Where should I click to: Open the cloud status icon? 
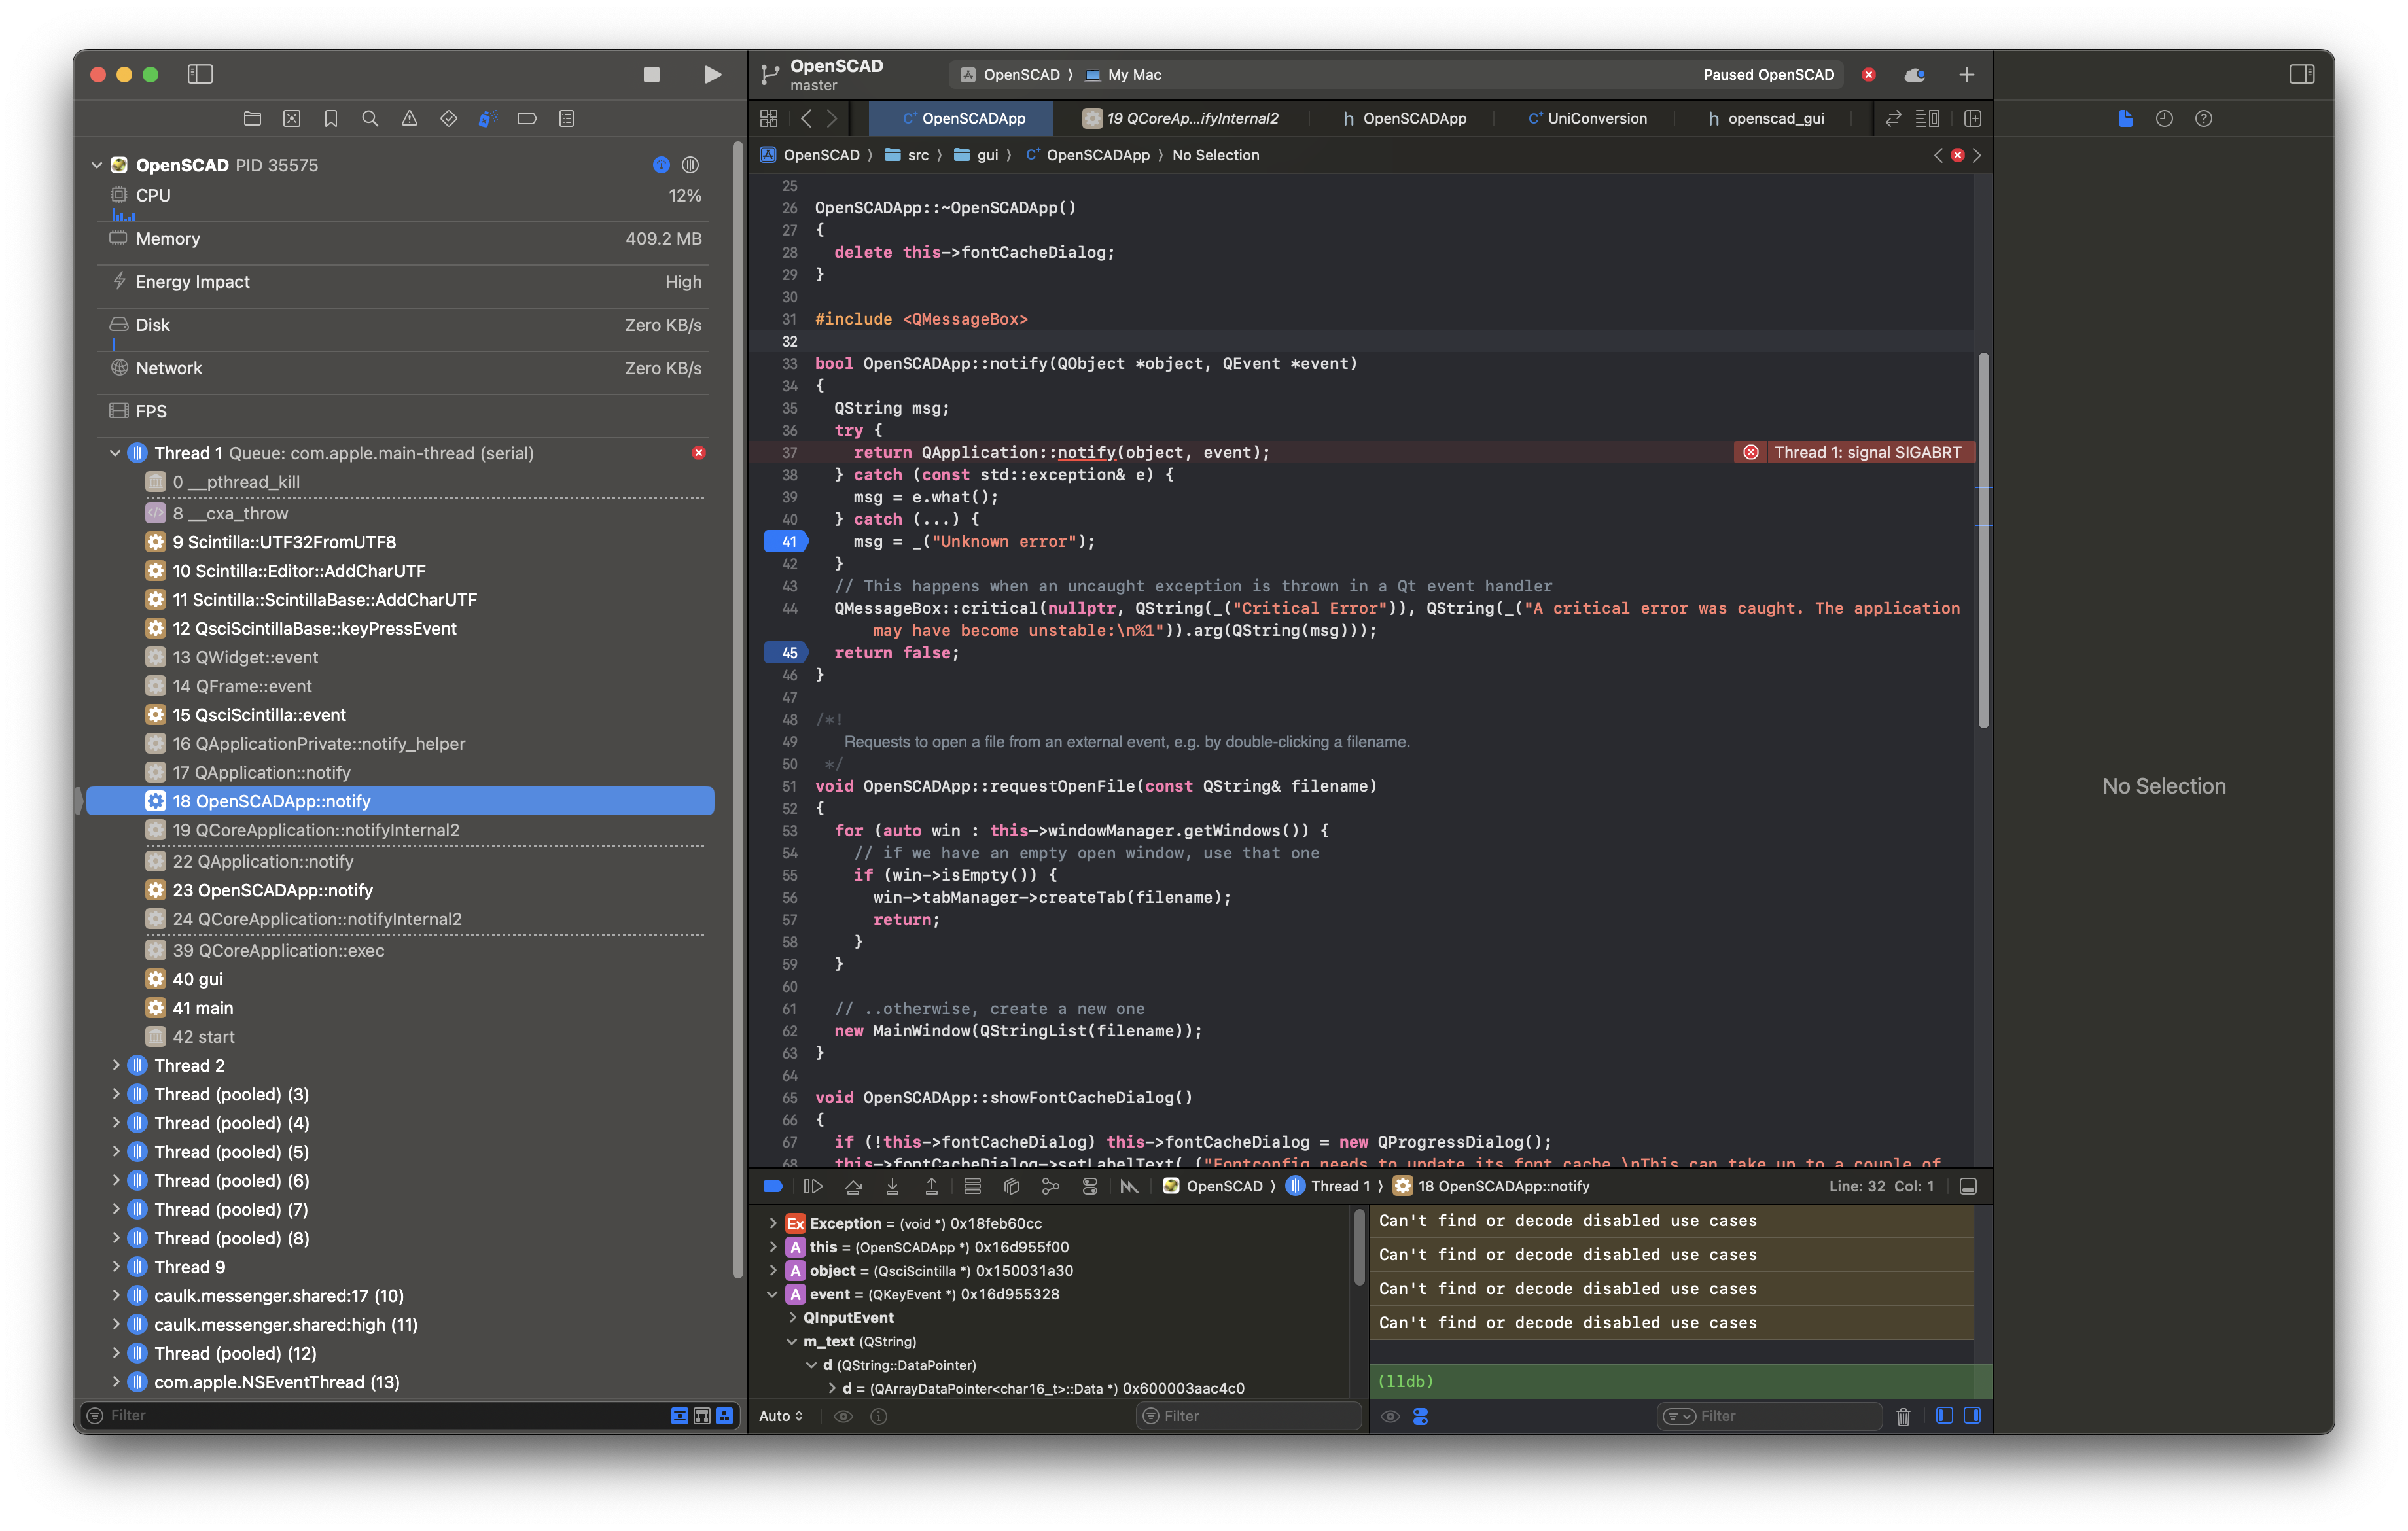pyautogui.click(x=1914, y=75)
